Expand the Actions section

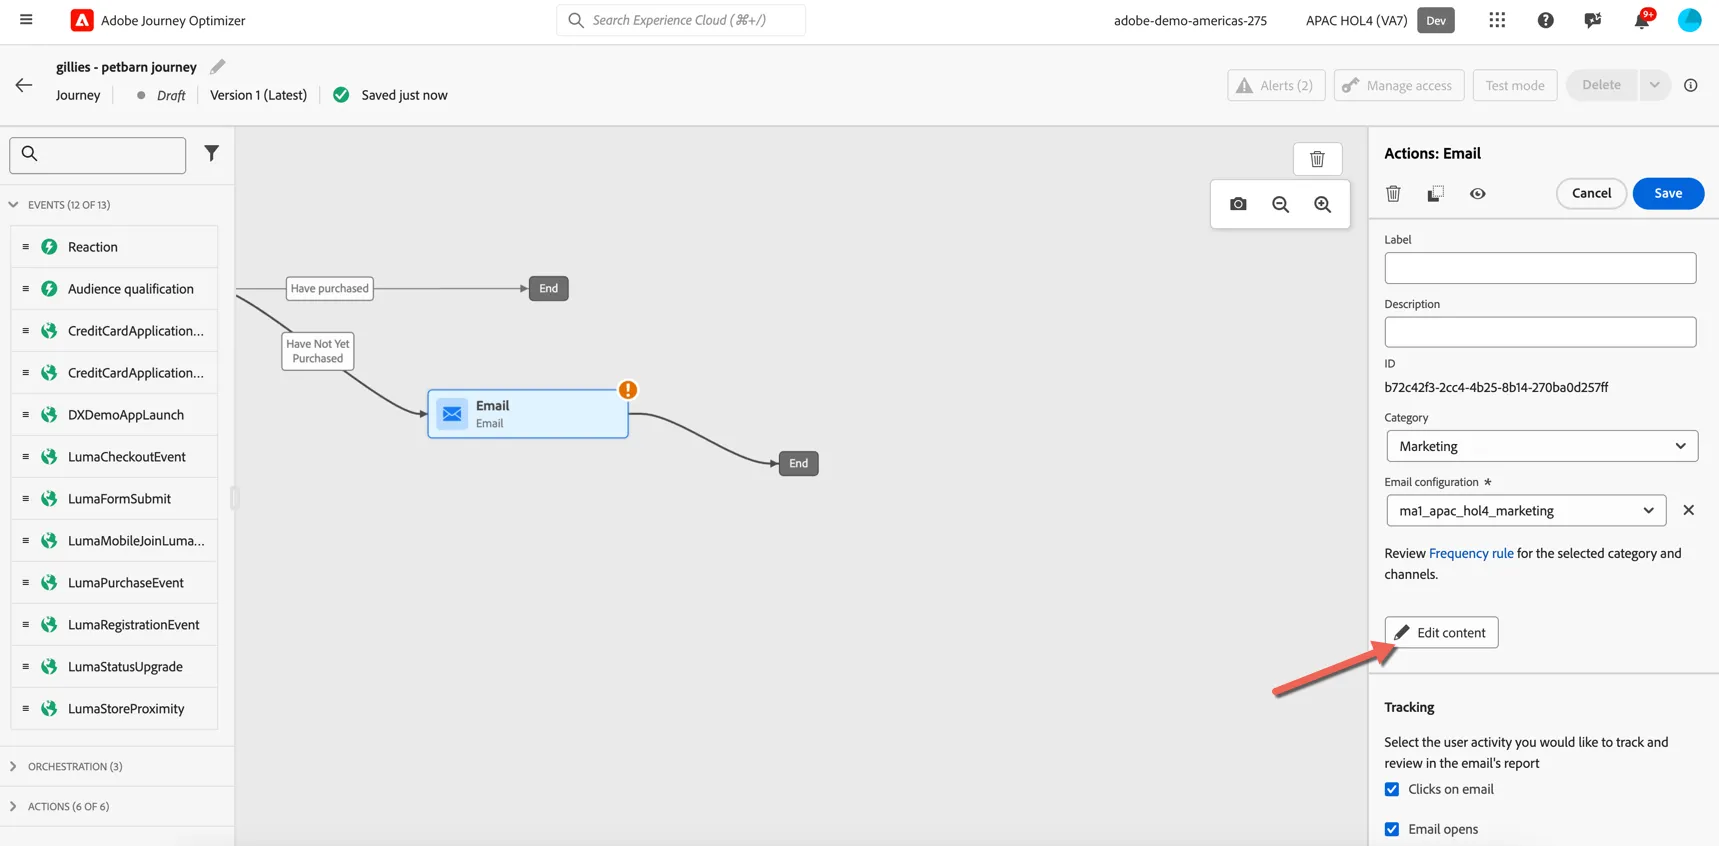click(x=14, y=807)
